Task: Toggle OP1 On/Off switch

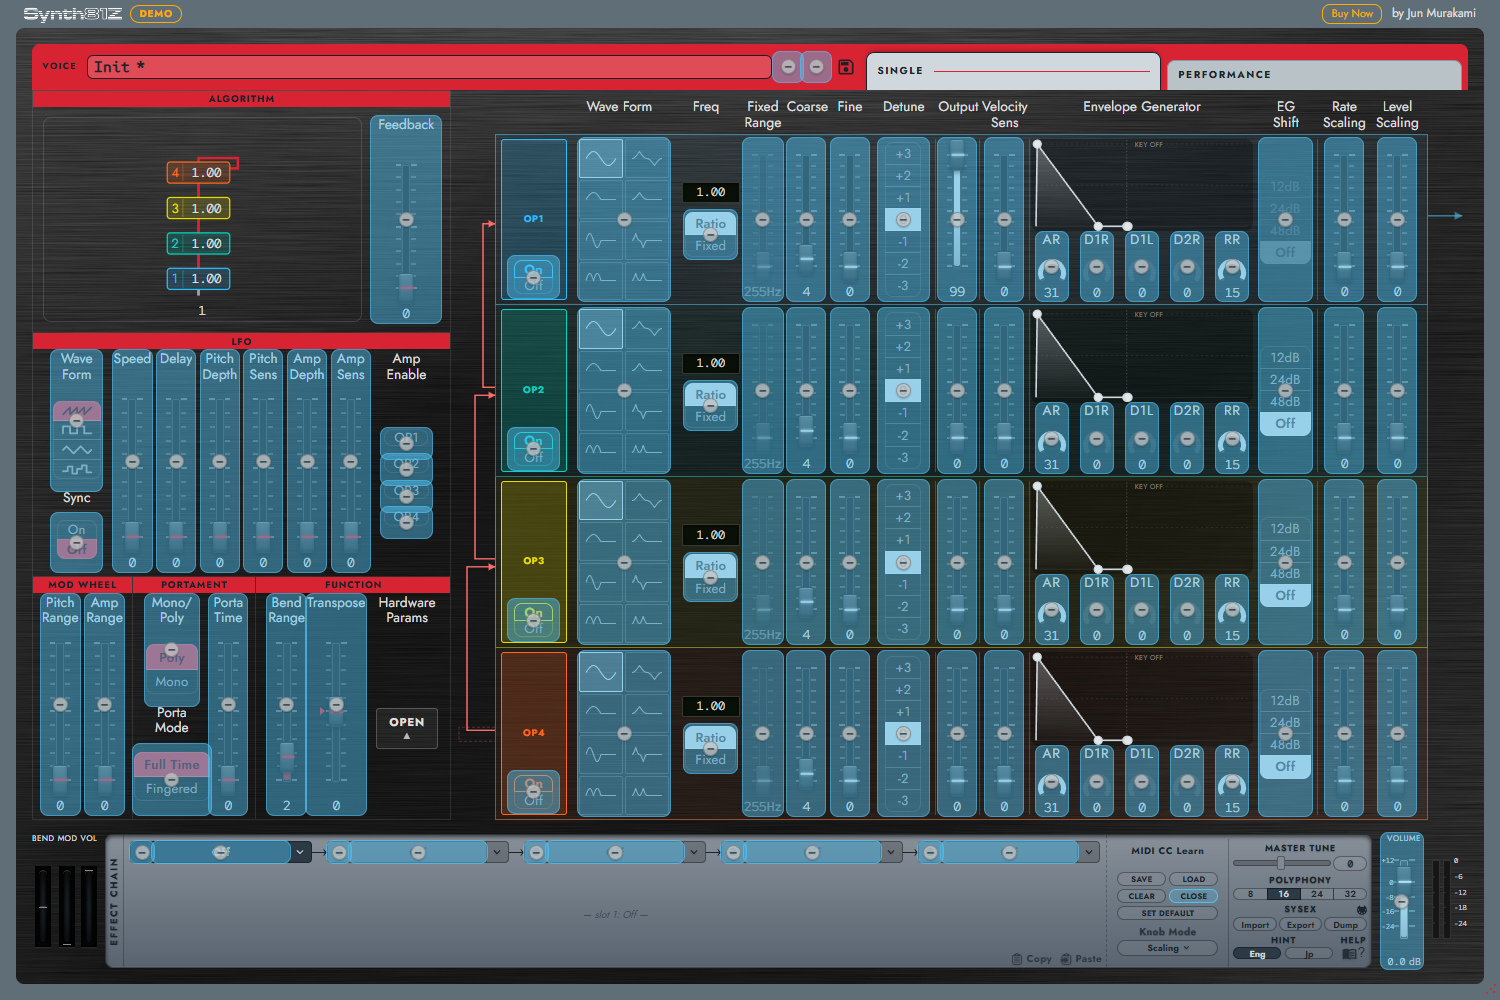Action: (x=534, y=277)
